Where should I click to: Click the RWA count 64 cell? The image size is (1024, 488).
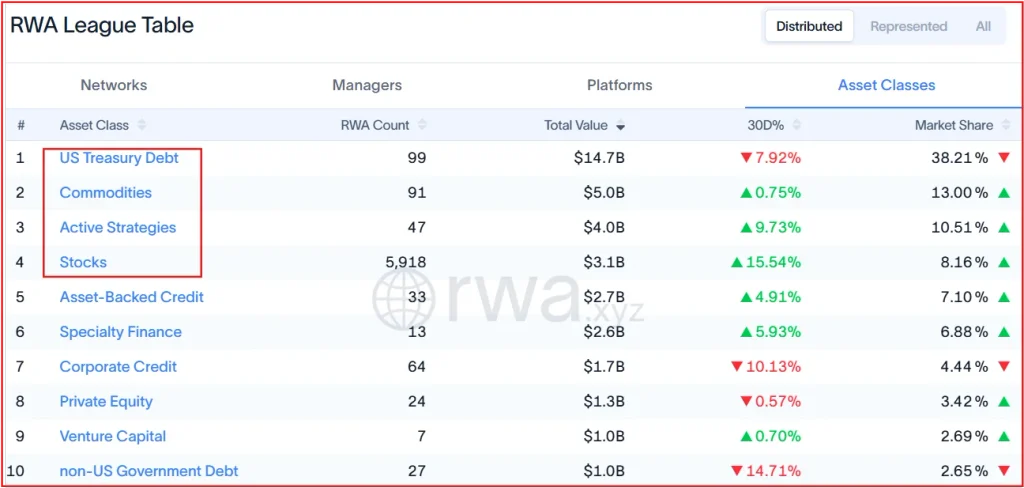tap(417, 366)
